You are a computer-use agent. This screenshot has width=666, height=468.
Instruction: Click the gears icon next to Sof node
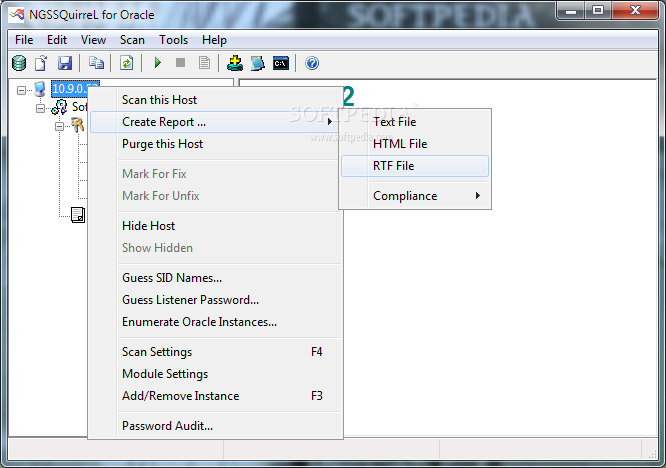(59, 107)
